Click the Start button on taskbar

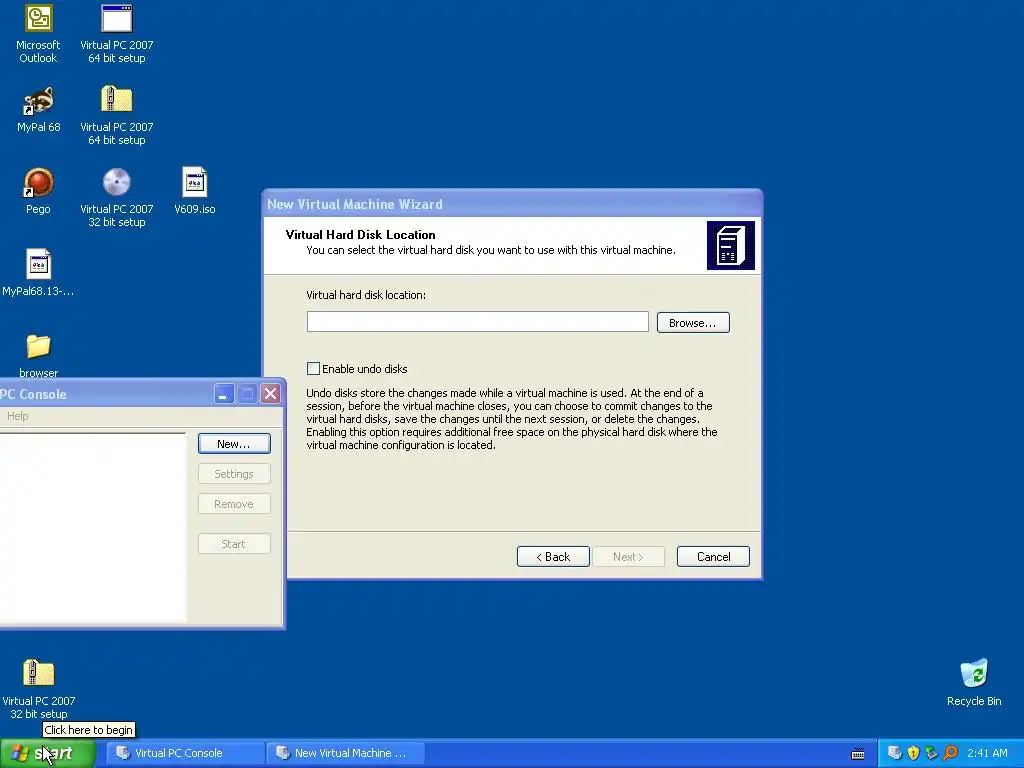(47, 754)
